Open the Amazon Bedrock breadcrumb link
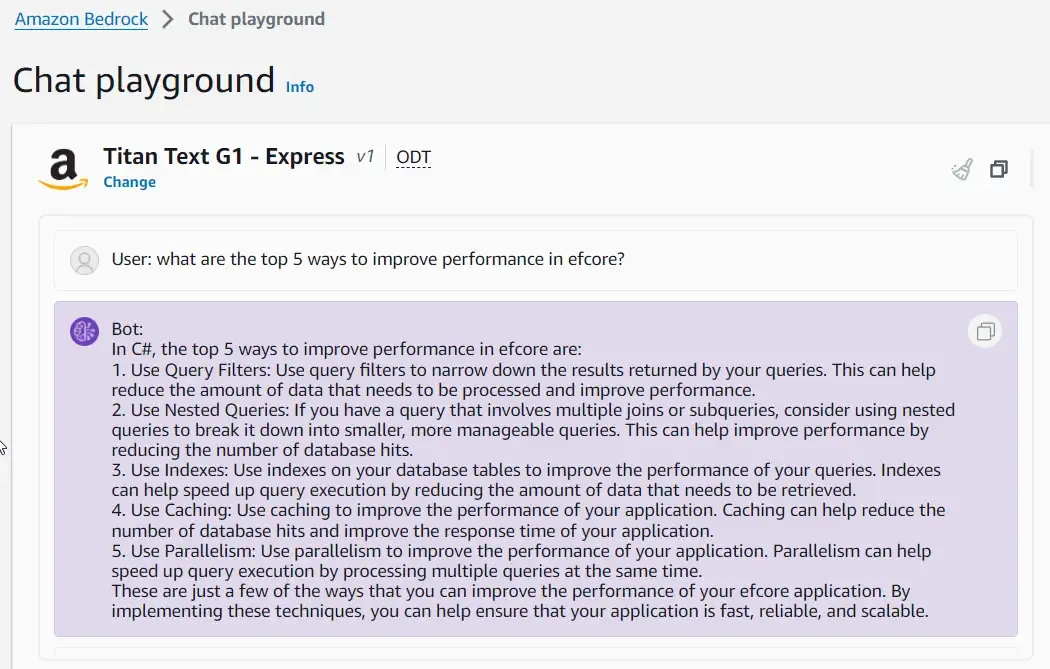 81,19
